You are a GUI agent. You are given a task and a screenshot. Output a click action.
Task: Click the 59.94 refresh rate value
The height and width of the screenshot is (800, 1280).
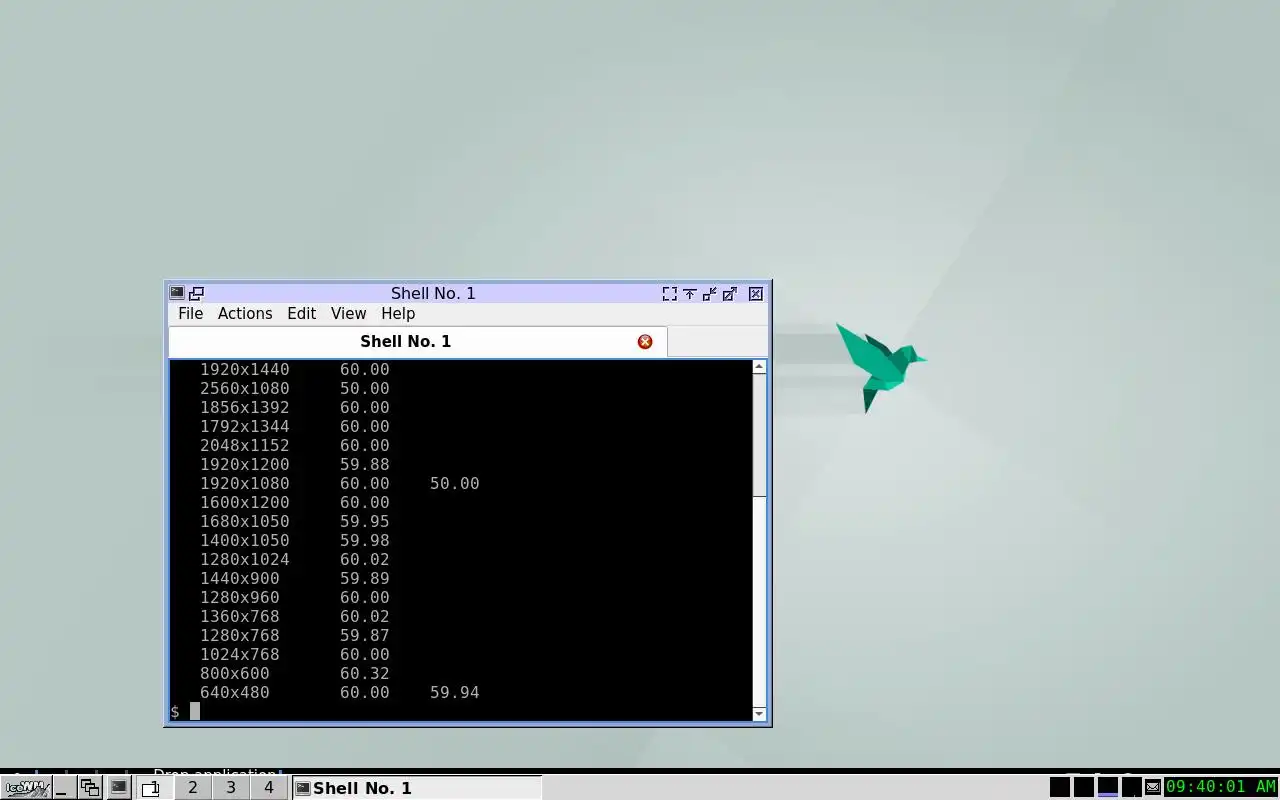455,693
